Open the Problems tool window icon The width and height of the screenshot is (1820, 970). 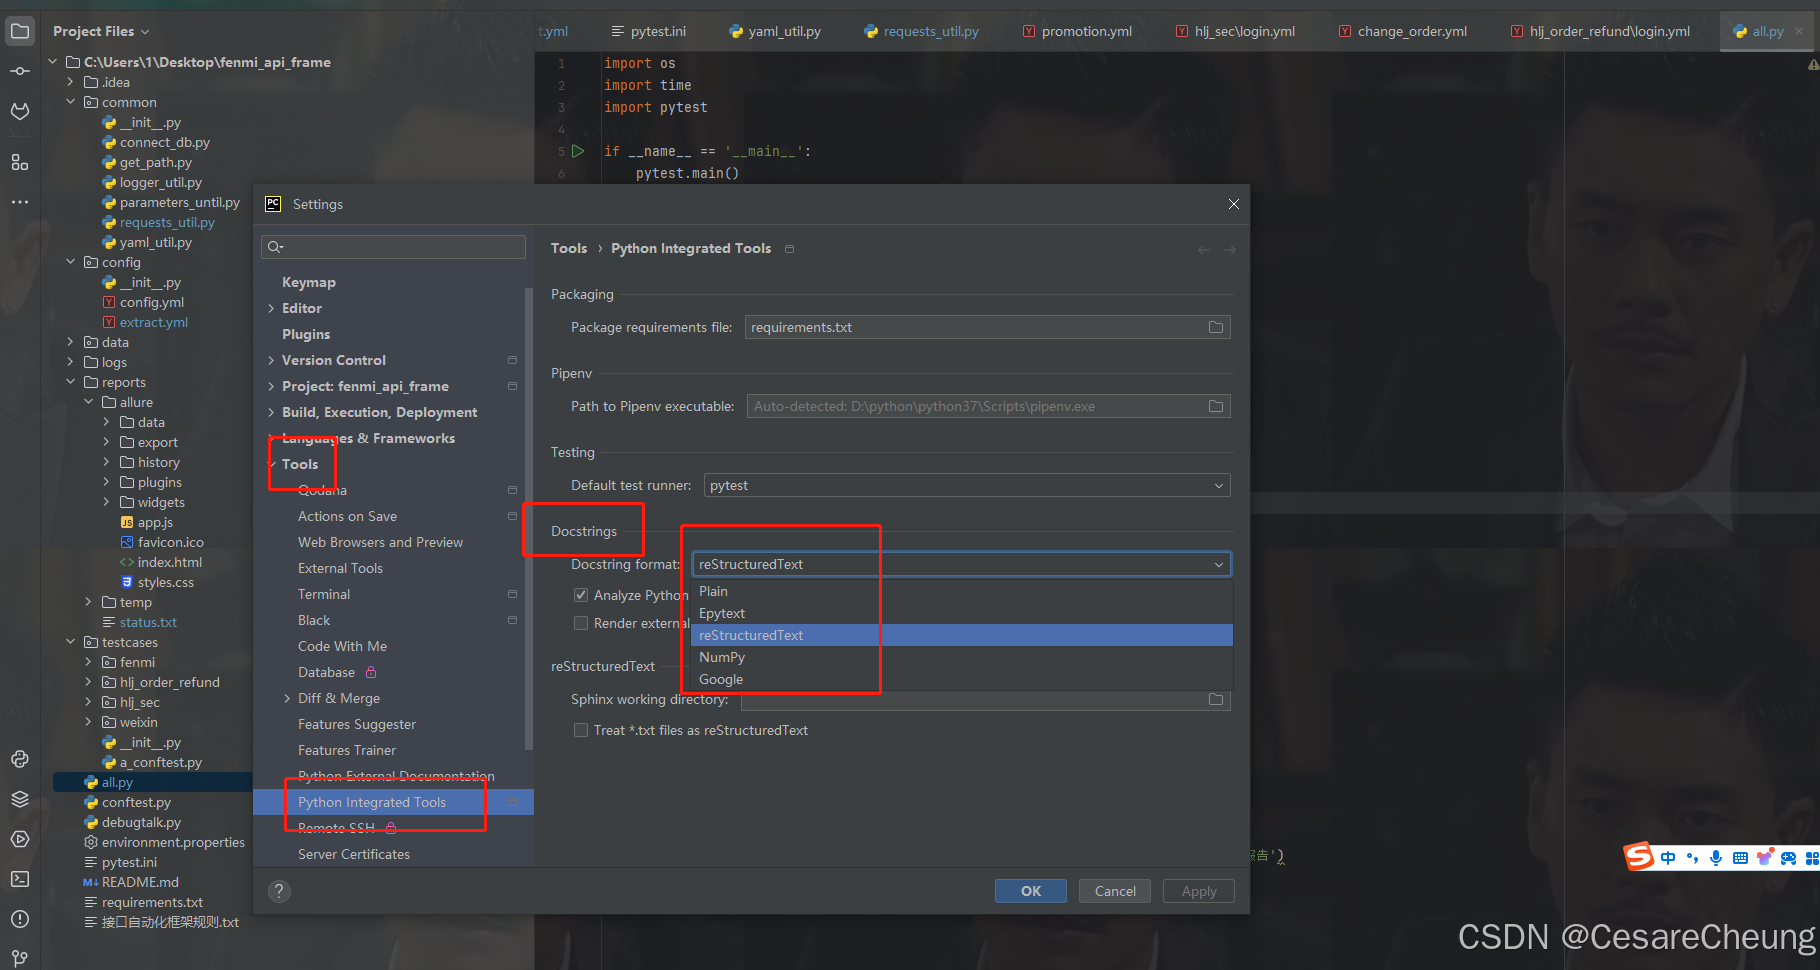[19, 919]
